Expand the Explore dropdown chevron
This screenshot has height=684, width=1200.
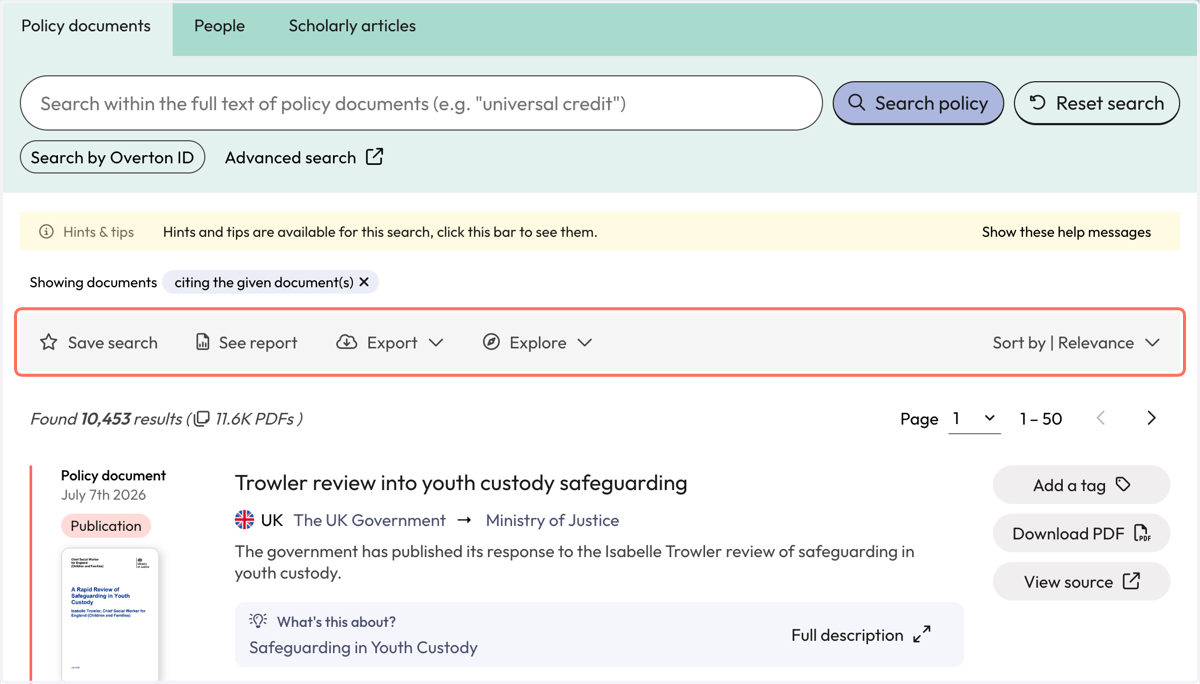click(585, 342)
